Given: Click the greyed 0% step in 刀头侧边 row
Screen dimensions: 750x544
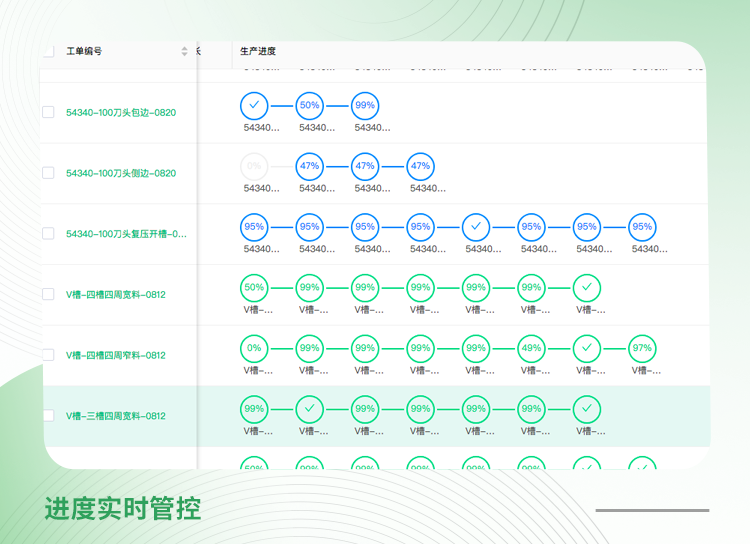Looking at the screenshot, I should tap(254, 167).
